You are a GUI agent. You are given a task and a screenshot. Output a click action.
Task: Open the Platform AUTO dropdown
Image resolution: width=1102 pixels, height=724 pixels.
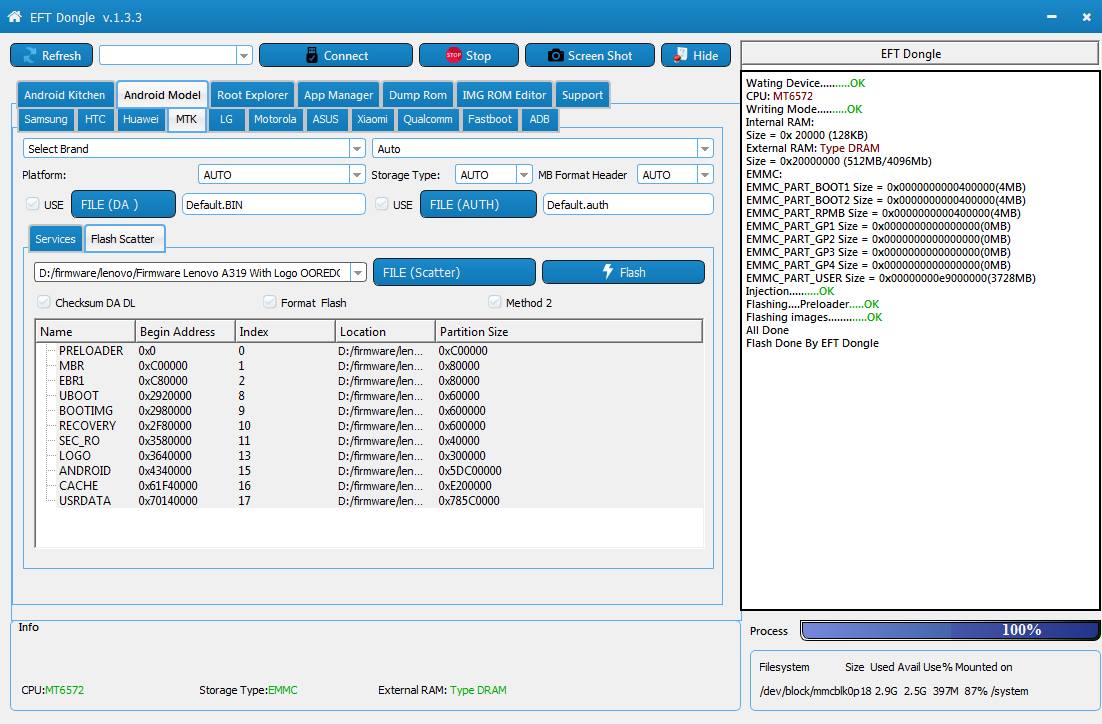coord(357,174)
